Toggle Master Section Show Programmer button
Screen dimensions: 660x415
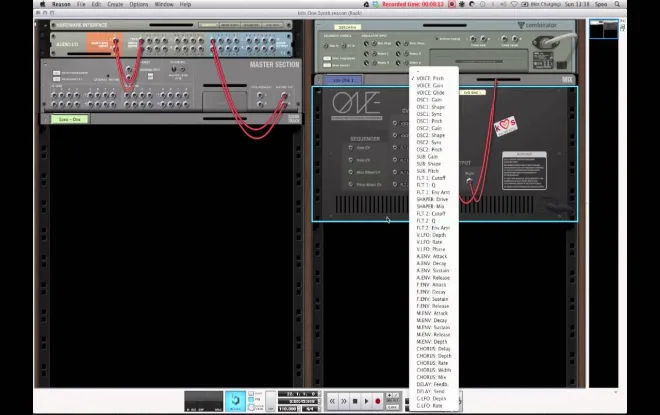click(x=56, y=73)
